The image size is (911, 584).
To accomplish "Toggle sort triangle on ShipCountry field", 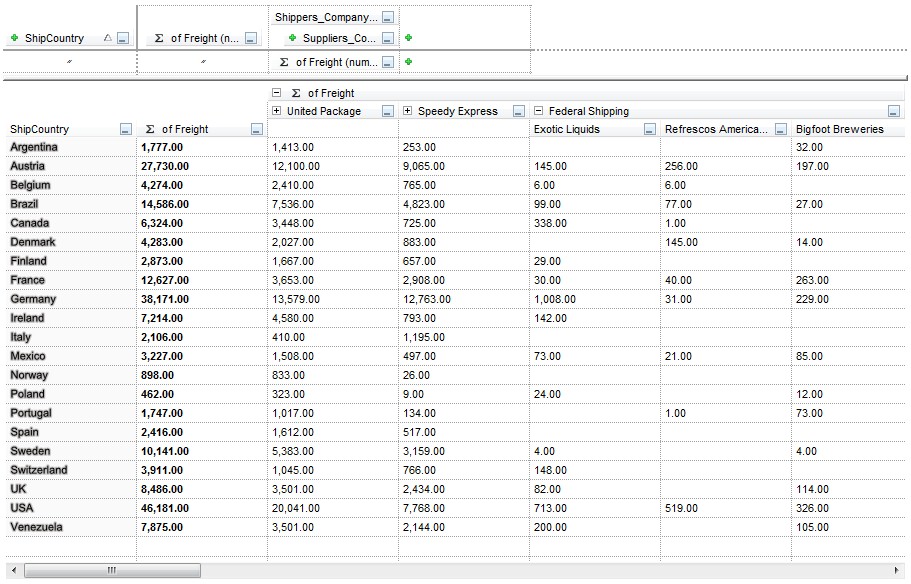I will click(x=108, y=39).
